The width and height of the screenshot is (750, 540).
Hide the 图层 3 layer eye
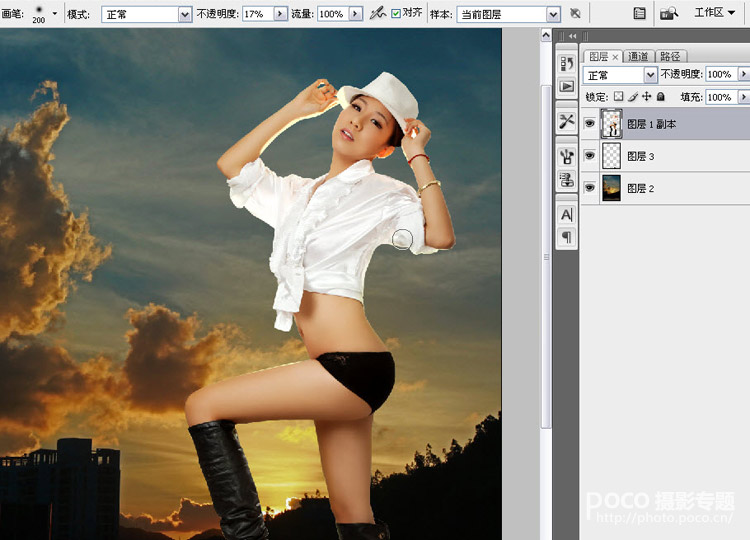click(590, 155)
